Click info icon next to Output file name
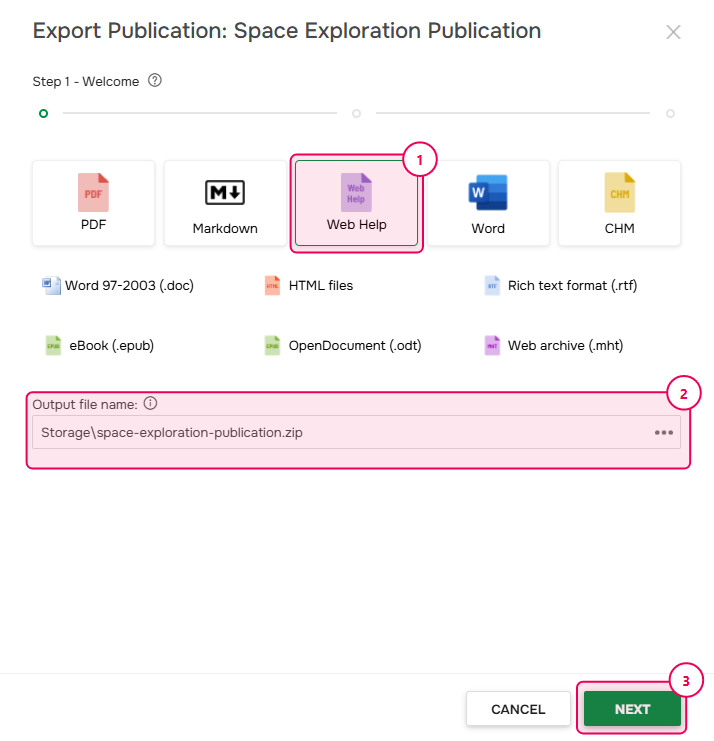Viewport: 714px width, 741px height. pyautogui.click(x=150, y=404)
